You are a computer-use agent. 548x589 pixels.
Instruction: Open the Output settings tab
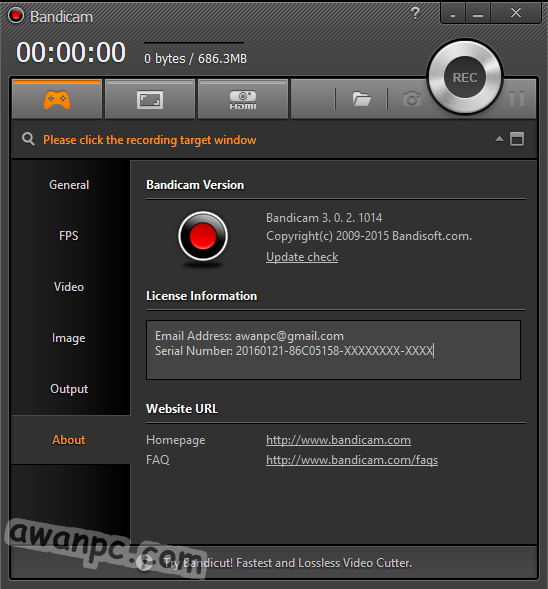[69, 389]
